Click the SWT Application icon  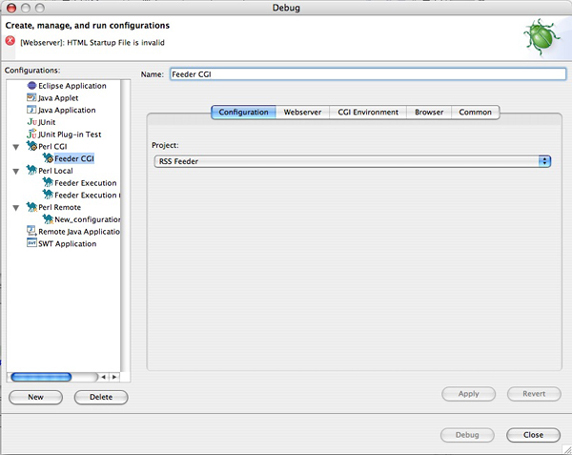31,243
